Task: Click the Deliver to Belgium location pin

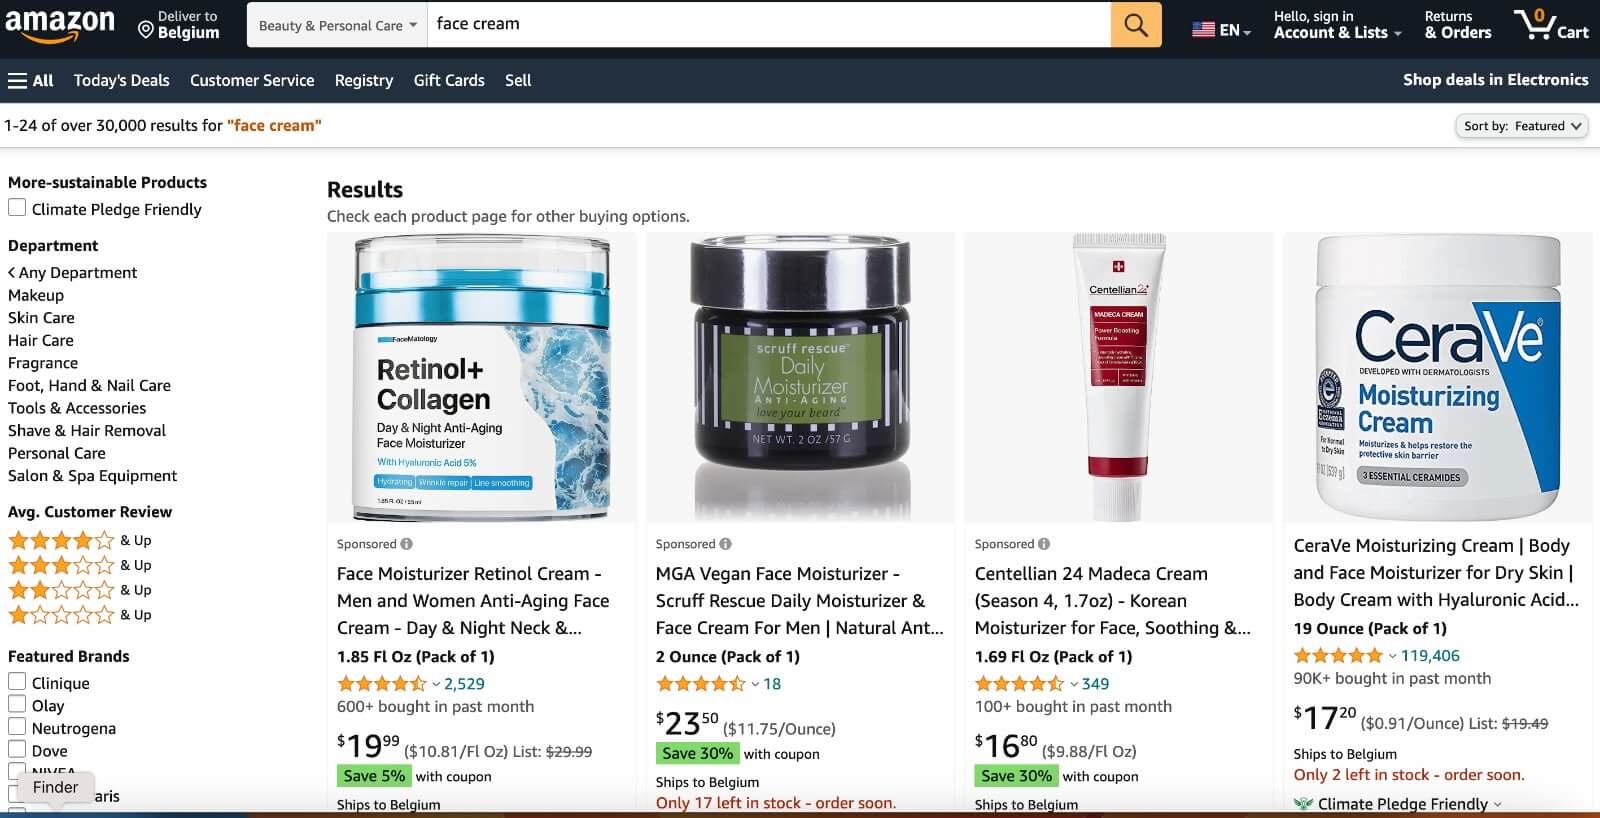Action: pos(146,31)
